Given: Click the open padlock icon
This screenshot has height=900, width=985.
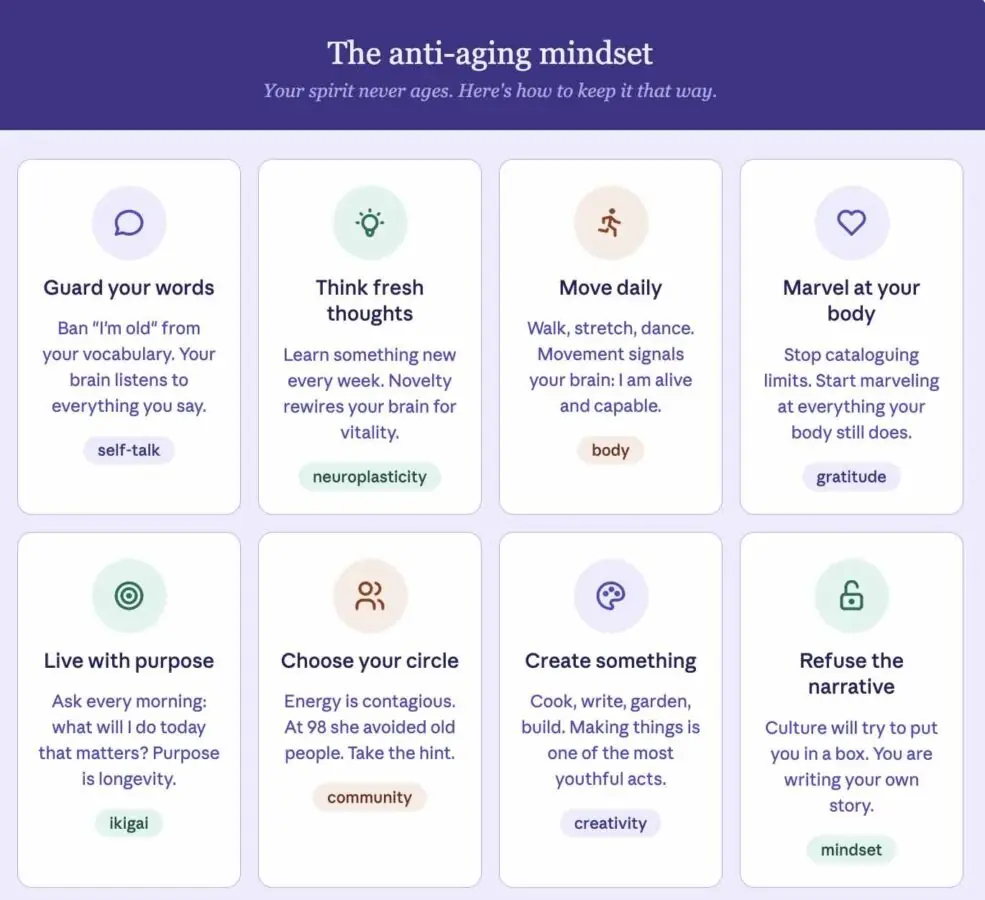Looking at the screenshot, I should [851, 595].
